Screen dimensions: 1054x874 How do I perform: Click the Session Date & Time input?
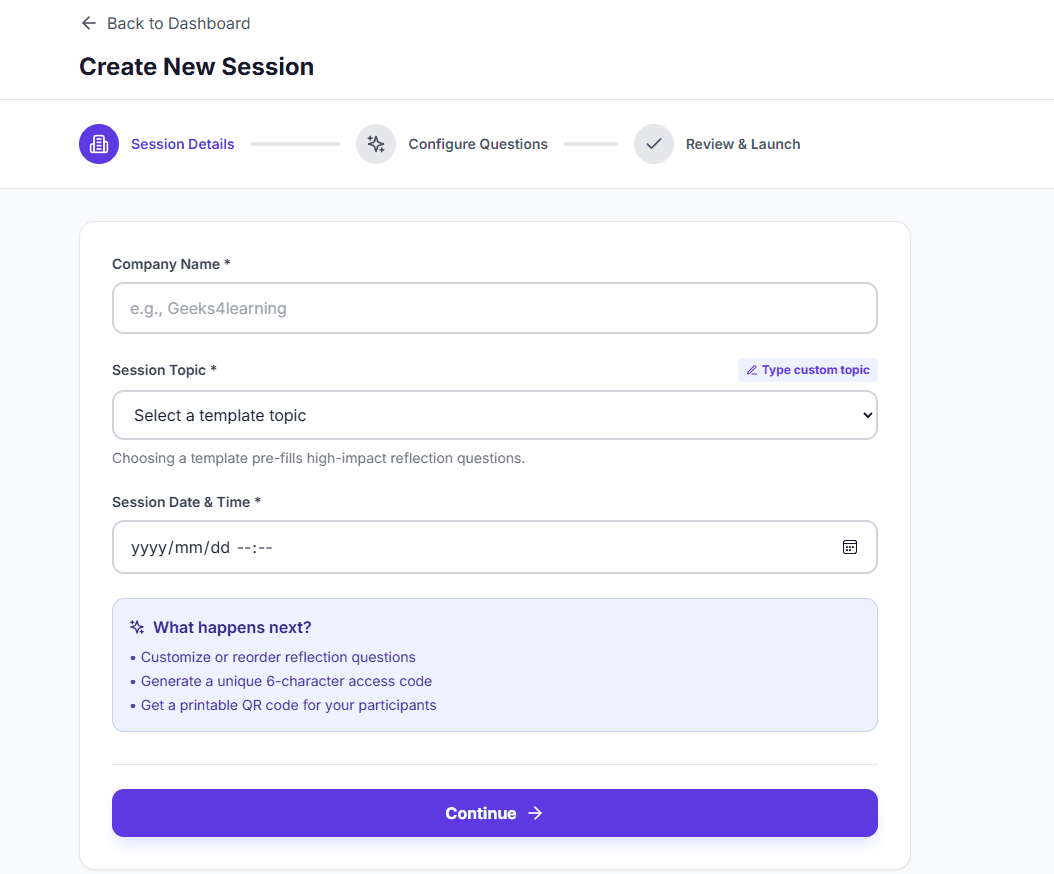coord(450,547)
